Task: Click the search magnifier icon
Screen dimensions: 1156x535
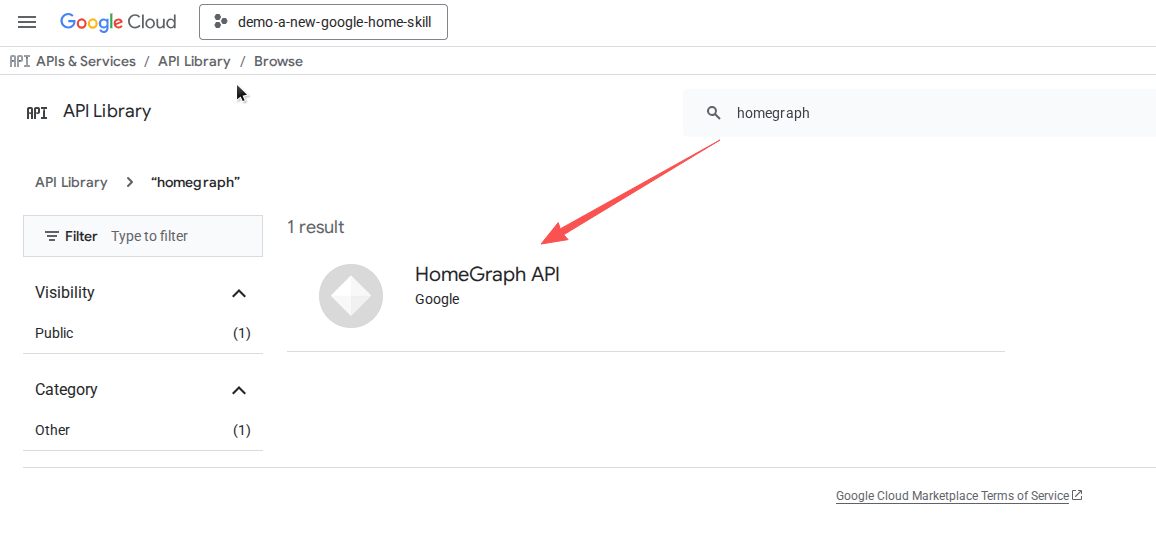Action: point(713,113)
